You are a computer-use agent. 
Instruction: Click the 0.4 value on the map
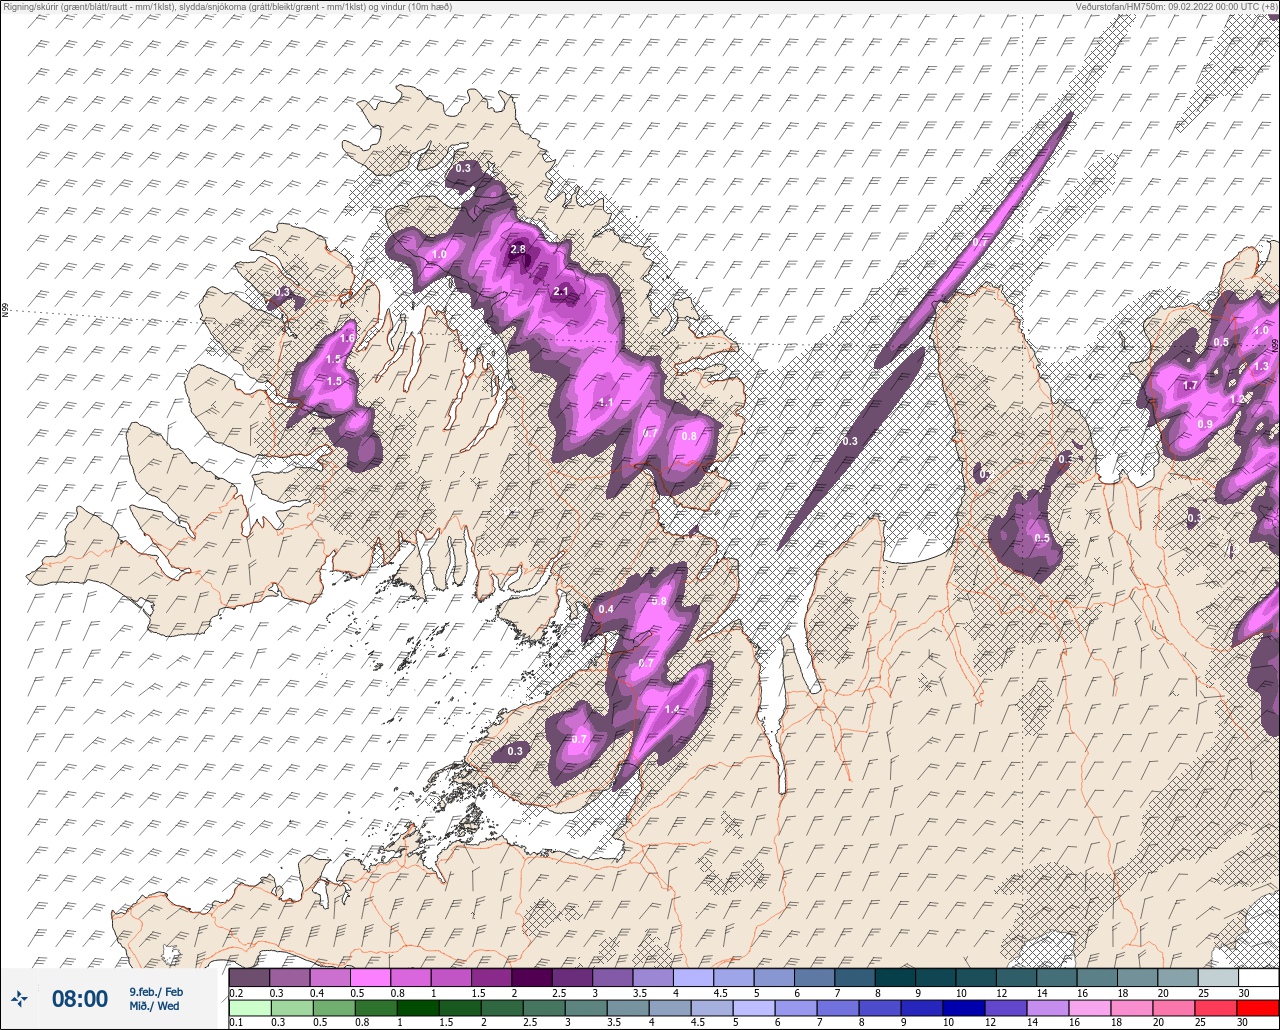click(606, 609)
